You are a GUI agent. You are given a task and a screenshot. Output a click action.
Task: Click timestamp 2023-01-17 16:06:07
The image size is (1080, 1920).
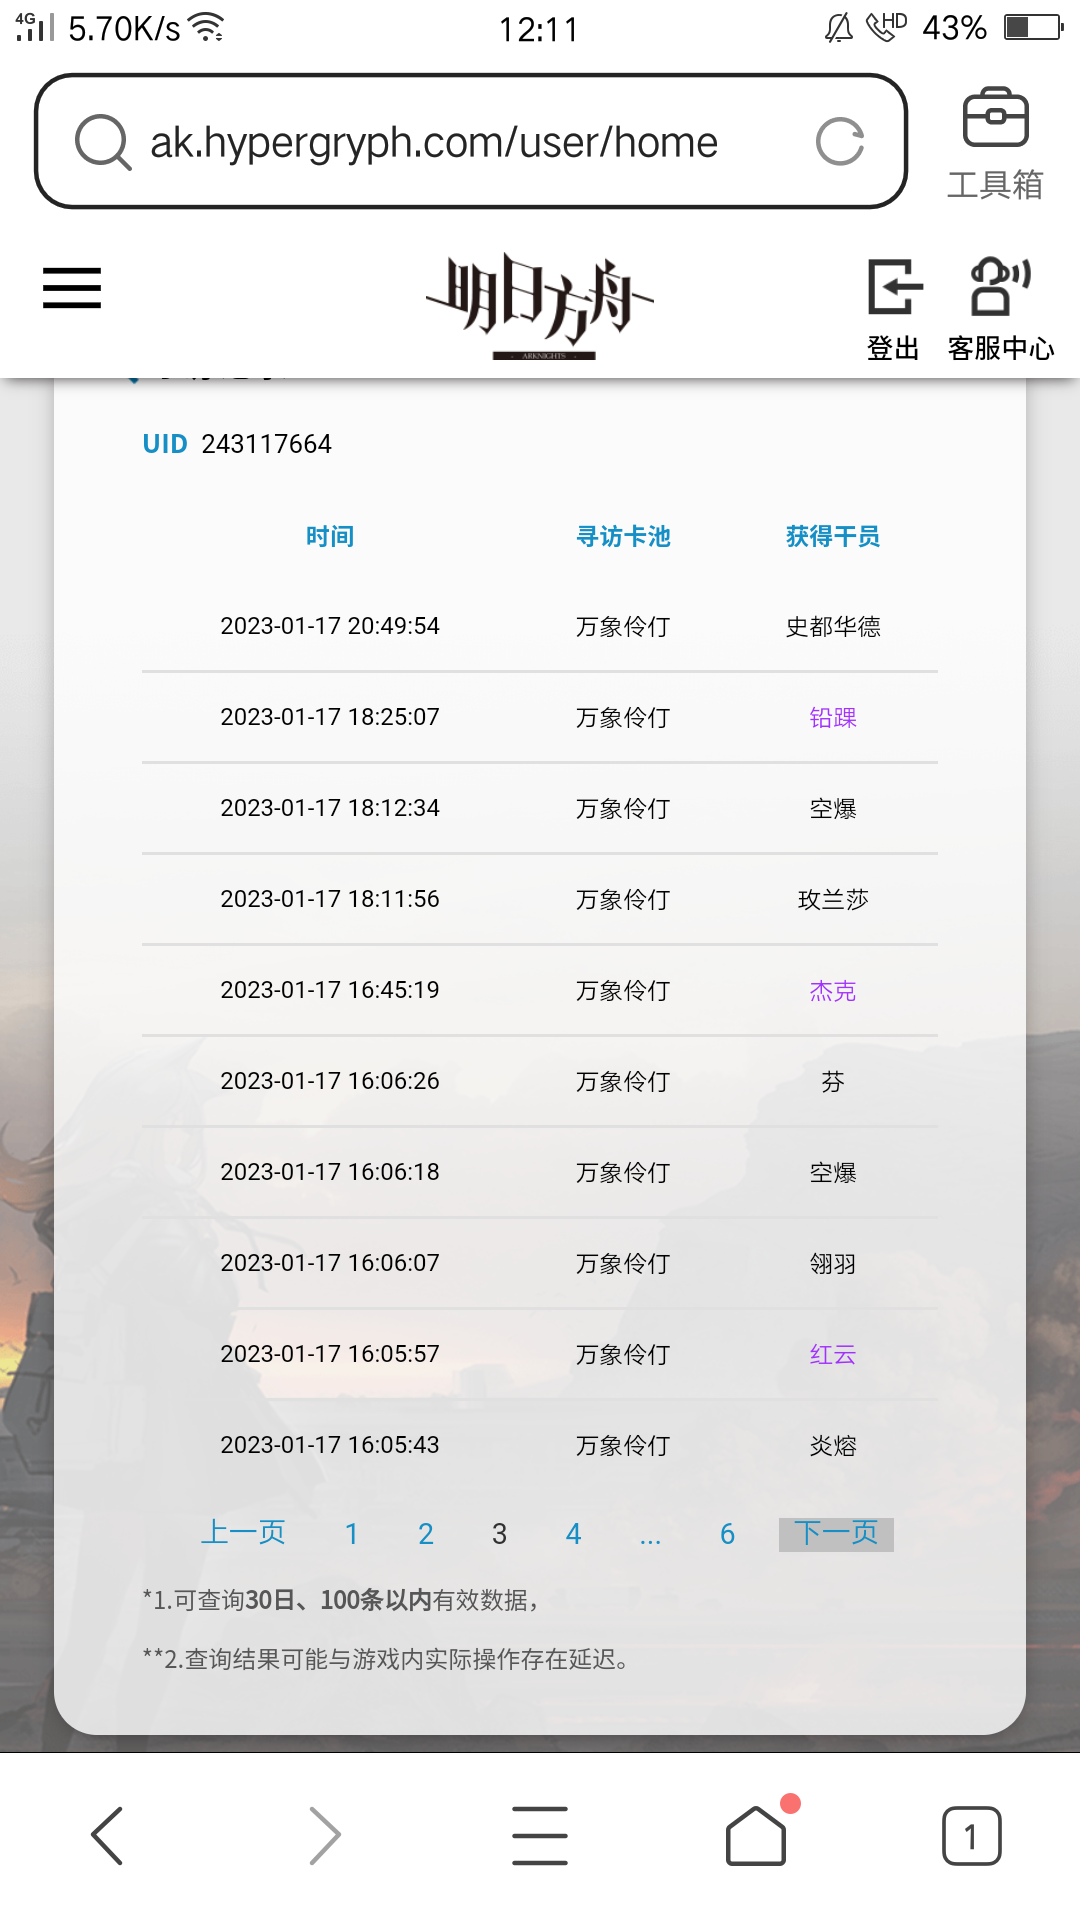coord(330,1263)
